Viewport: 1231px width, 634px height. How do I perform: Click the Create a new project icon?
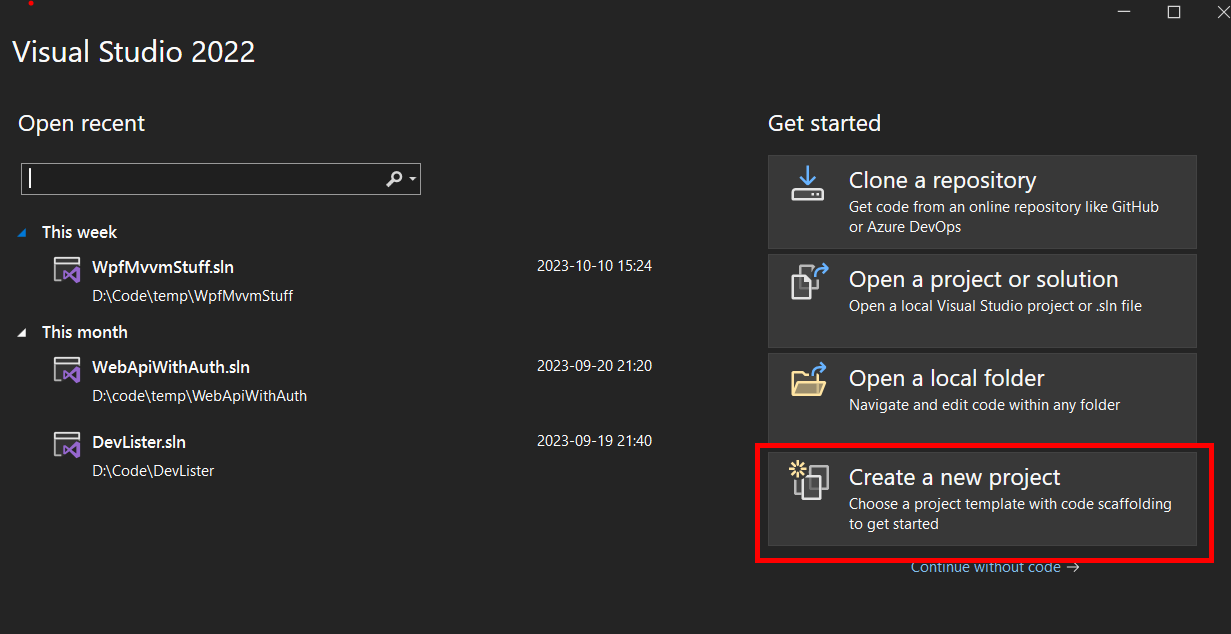tap(808, 480)
